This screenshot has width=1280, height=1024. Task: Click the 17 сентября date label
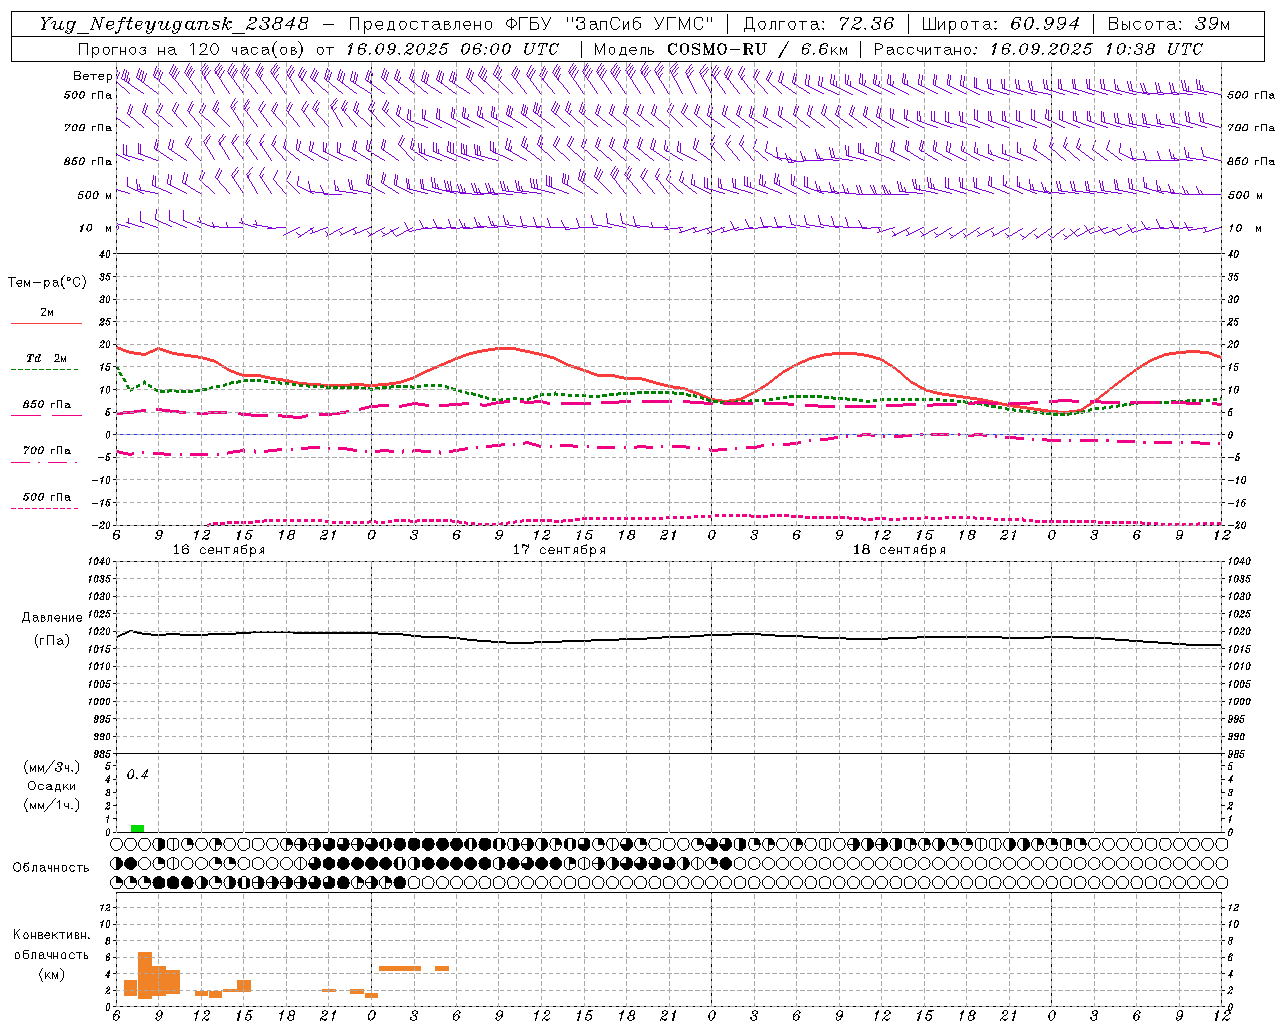coord(559,550)
